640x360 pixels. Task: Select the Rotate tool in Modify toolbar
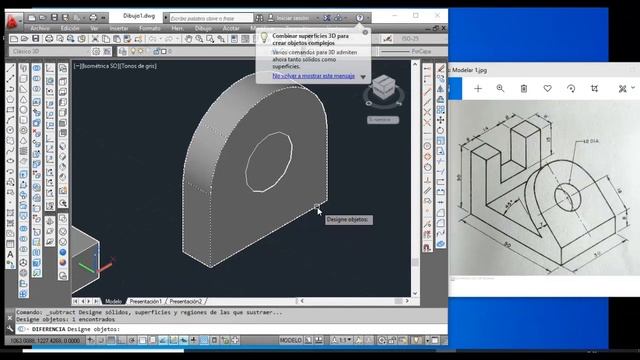coord(441,131)
